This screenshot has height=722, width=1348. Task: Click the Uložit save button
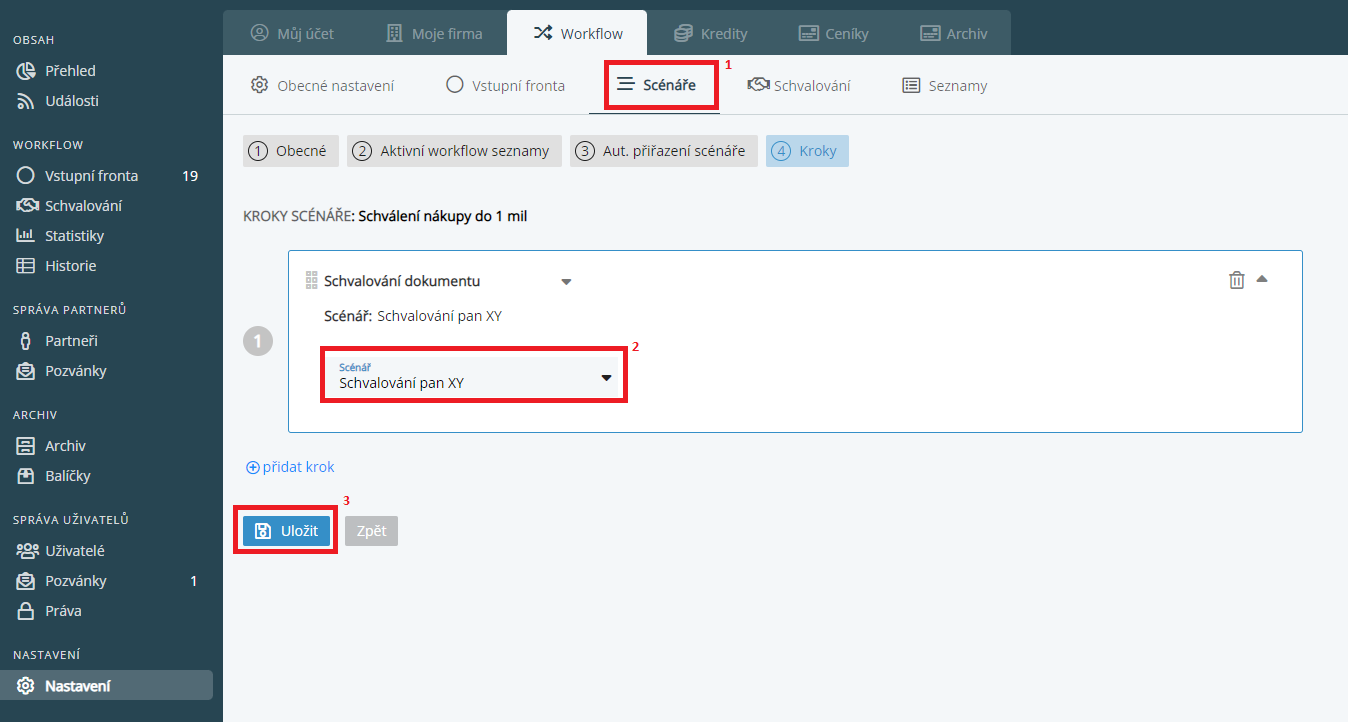(286, 531)
